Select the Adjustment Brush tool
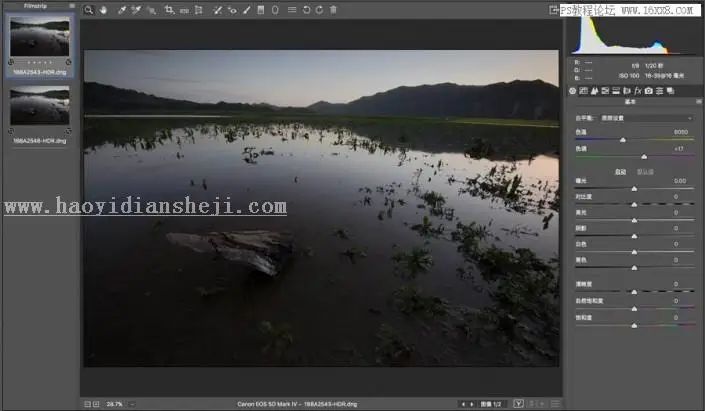 246,9
